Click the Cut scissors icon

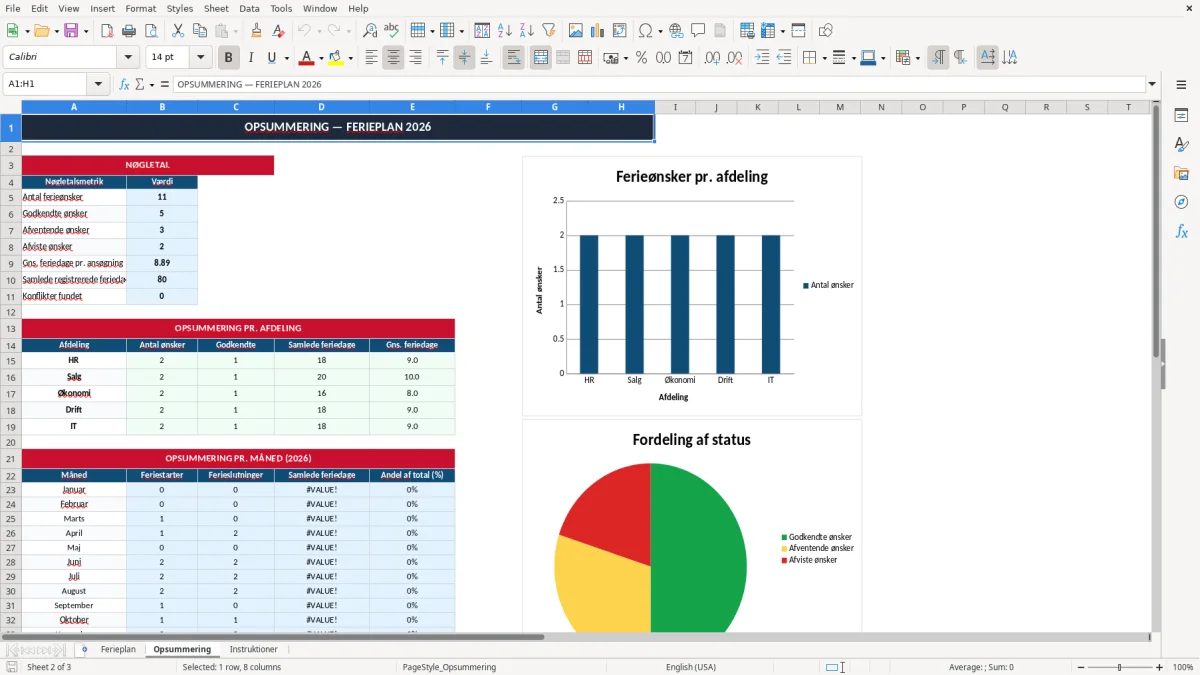178,31
